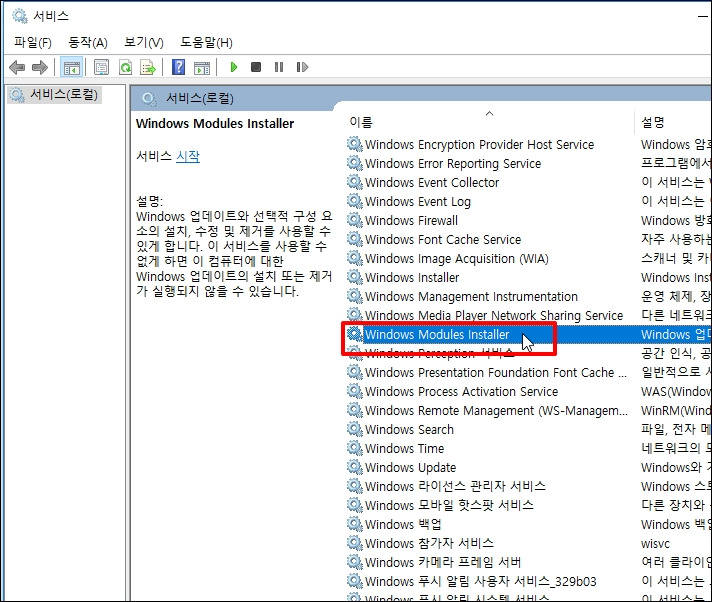Click gear icon beside Windows Event Log
The width and height of the screenshot is (712, 602).
click(x=355, y=201)
